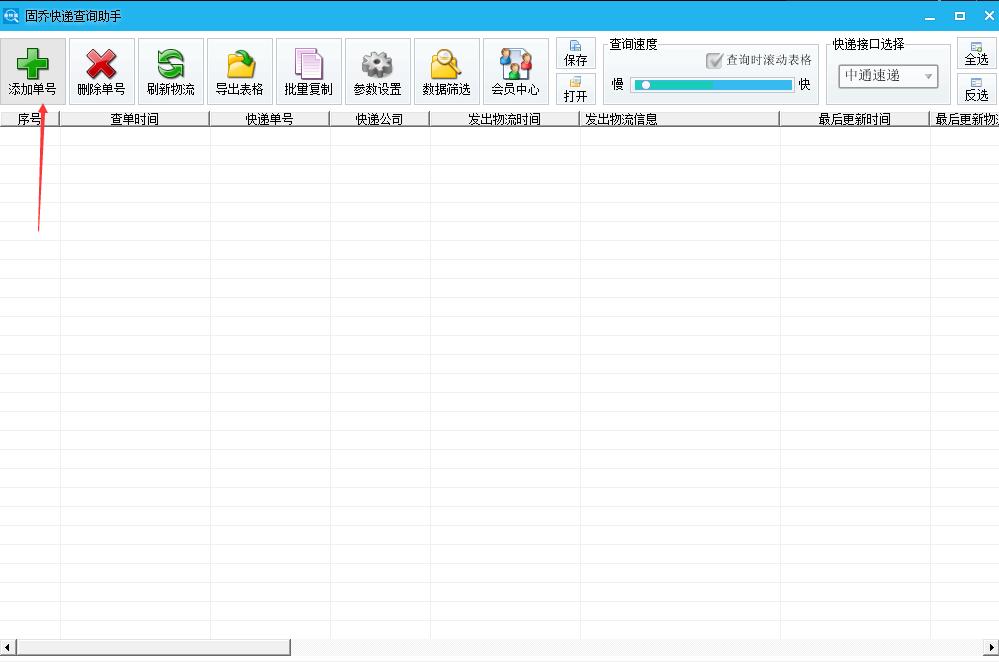
Task: Click the 刷新物流 refresh logistics icon
Action: tap(170, 70)
